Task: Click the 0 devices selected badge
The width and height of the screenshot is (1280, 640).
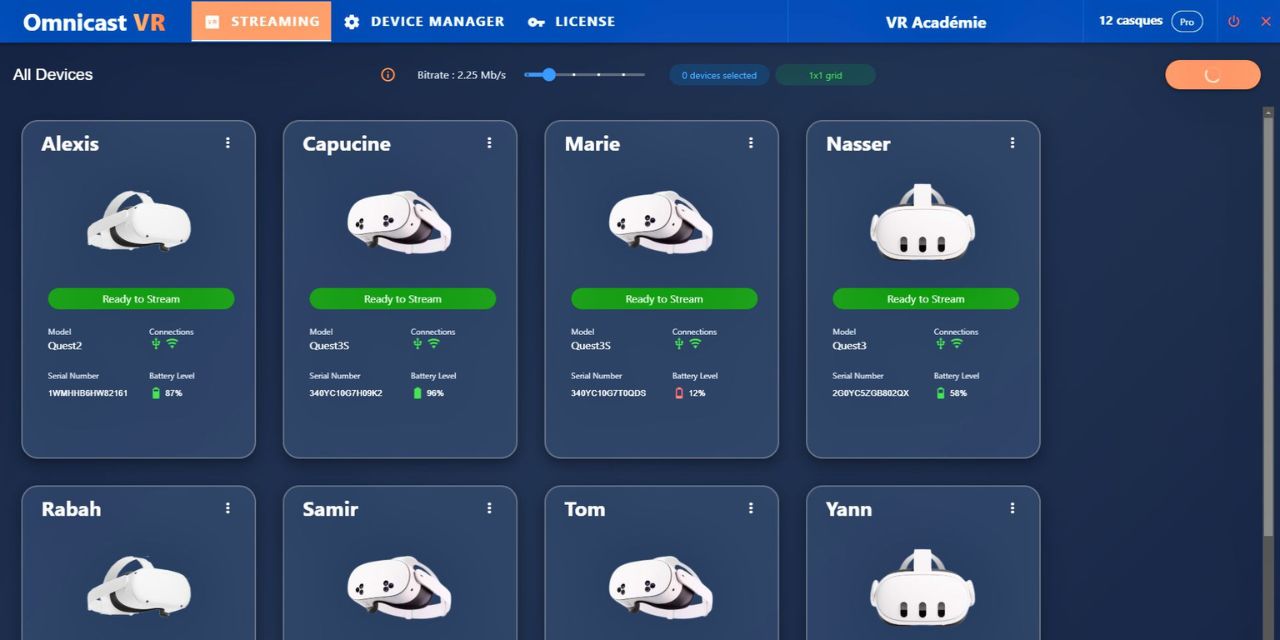Action: click(x=718, y=74)
